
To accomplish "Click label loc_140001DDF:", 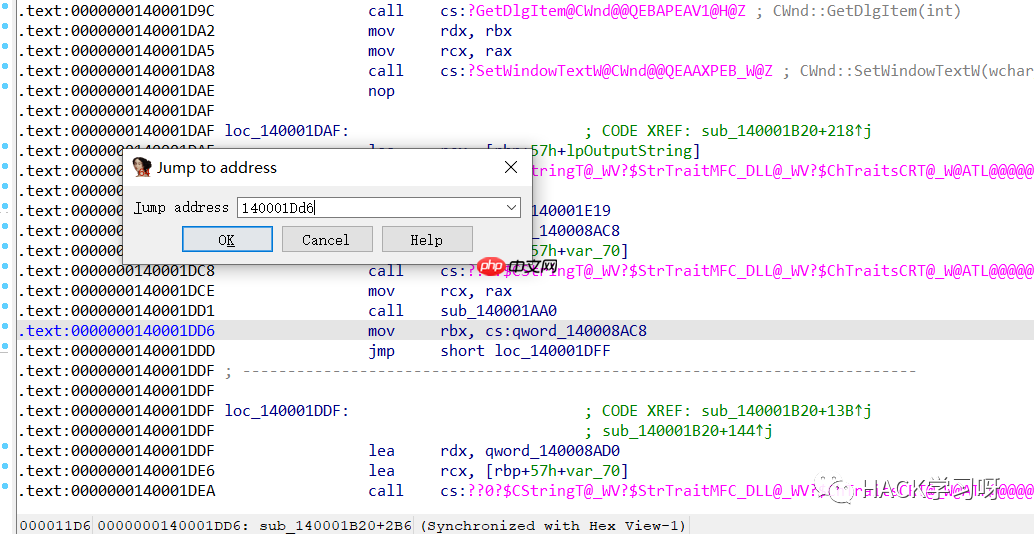I will [x=287, y=411].
